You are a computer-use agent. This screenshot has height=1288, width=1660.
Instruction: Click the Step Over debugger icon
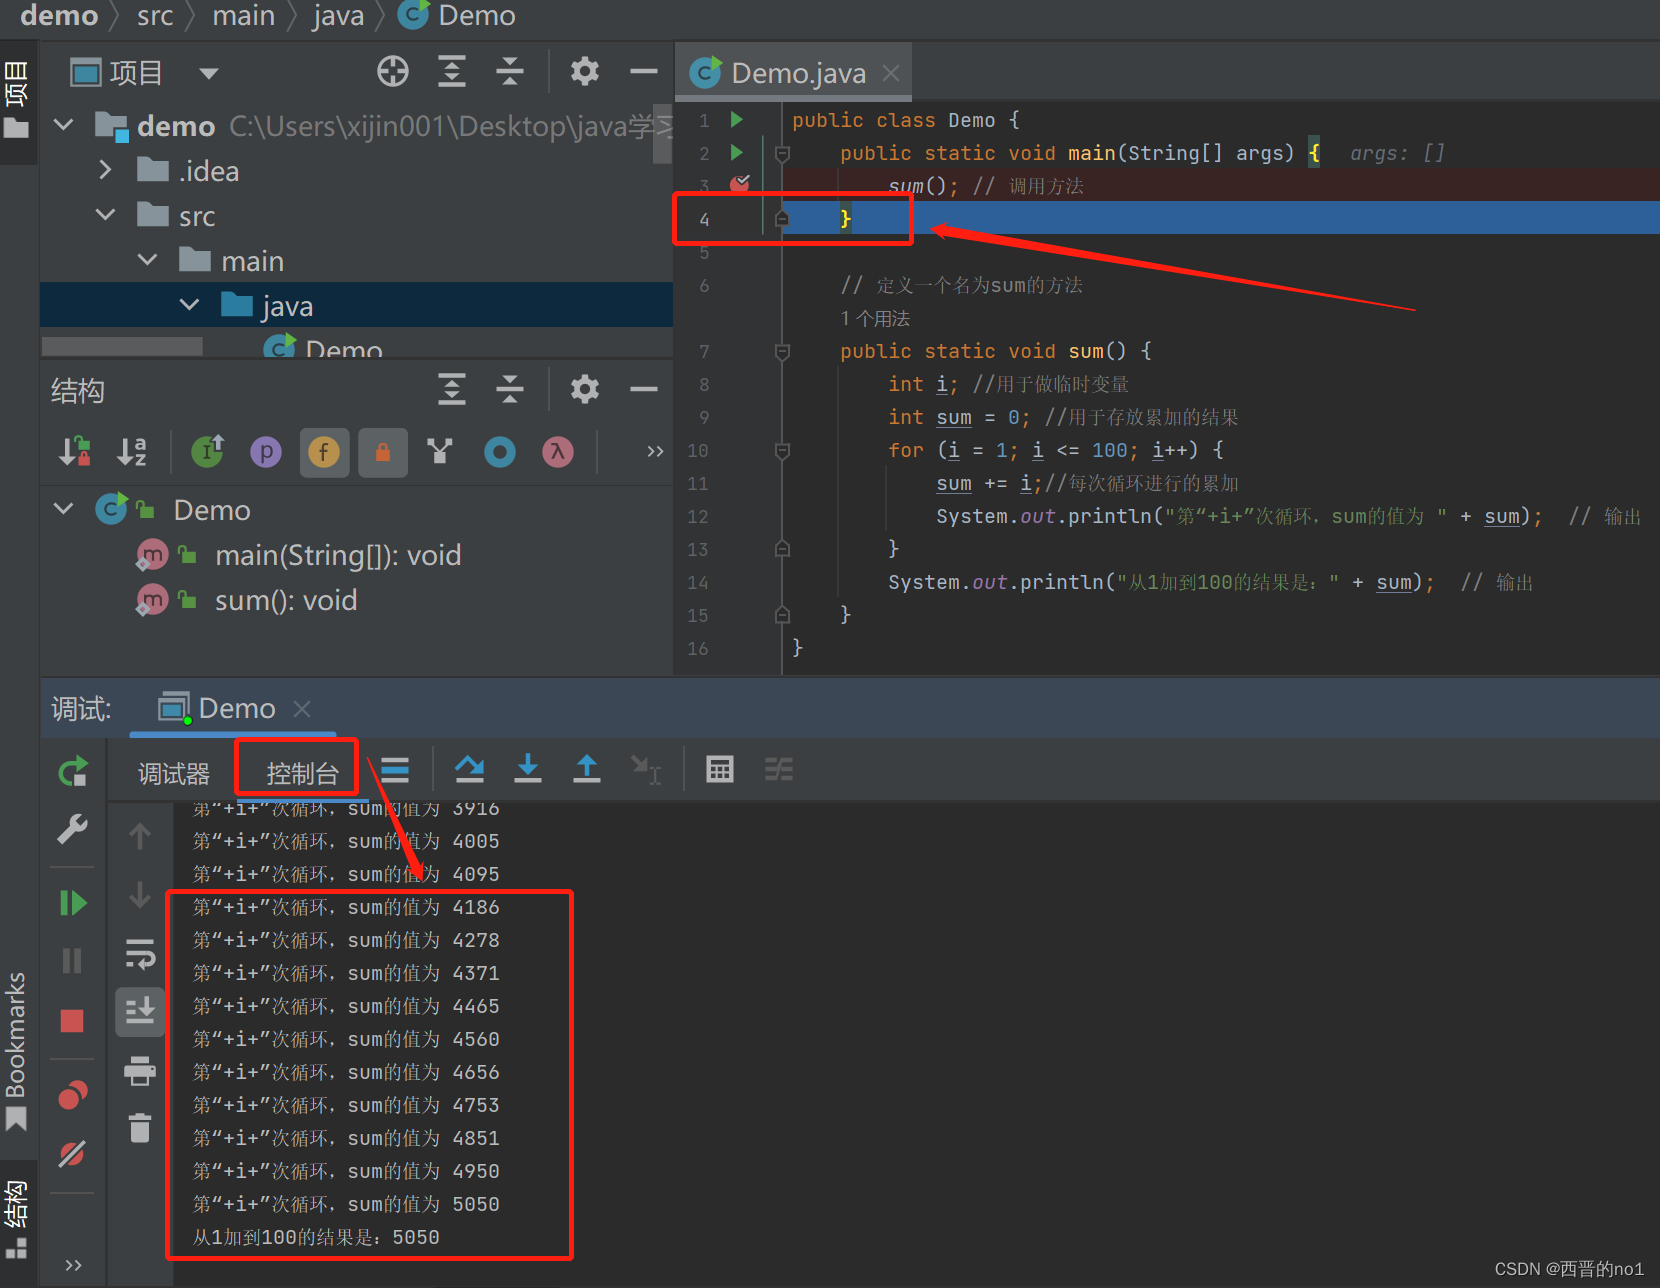469,769
